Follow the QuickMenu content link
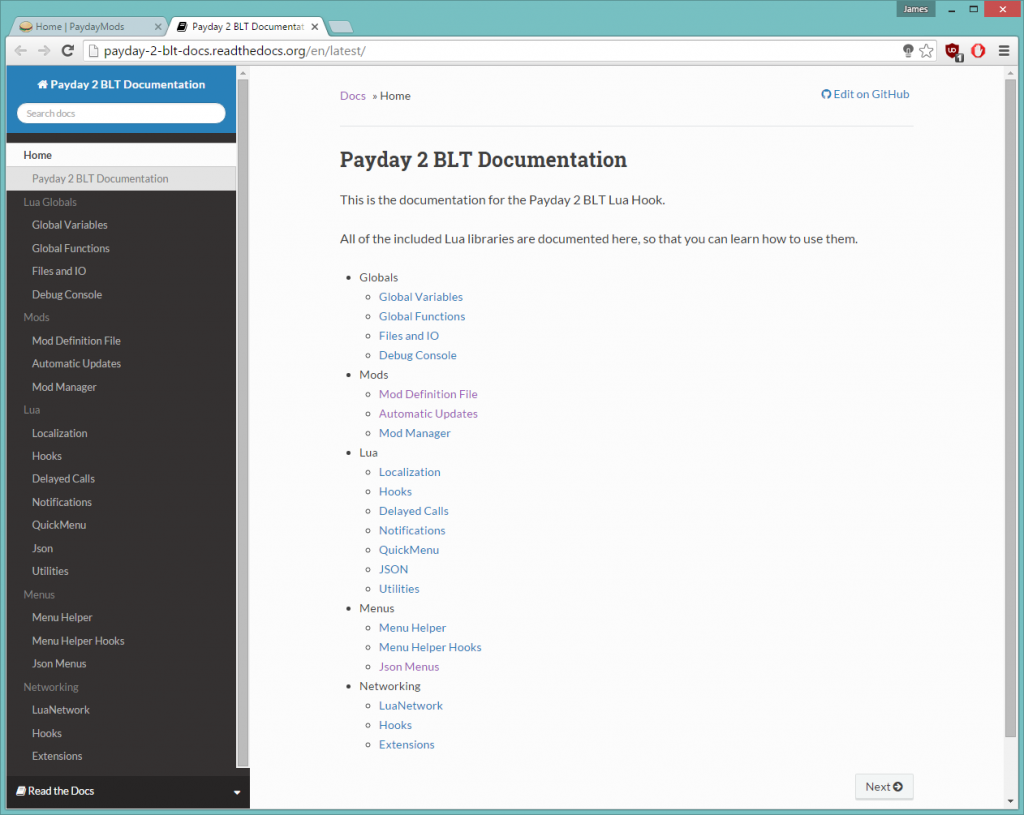The width and height of the screenshot is (1024, 815). pyautogui.click(x=409, y=550)
